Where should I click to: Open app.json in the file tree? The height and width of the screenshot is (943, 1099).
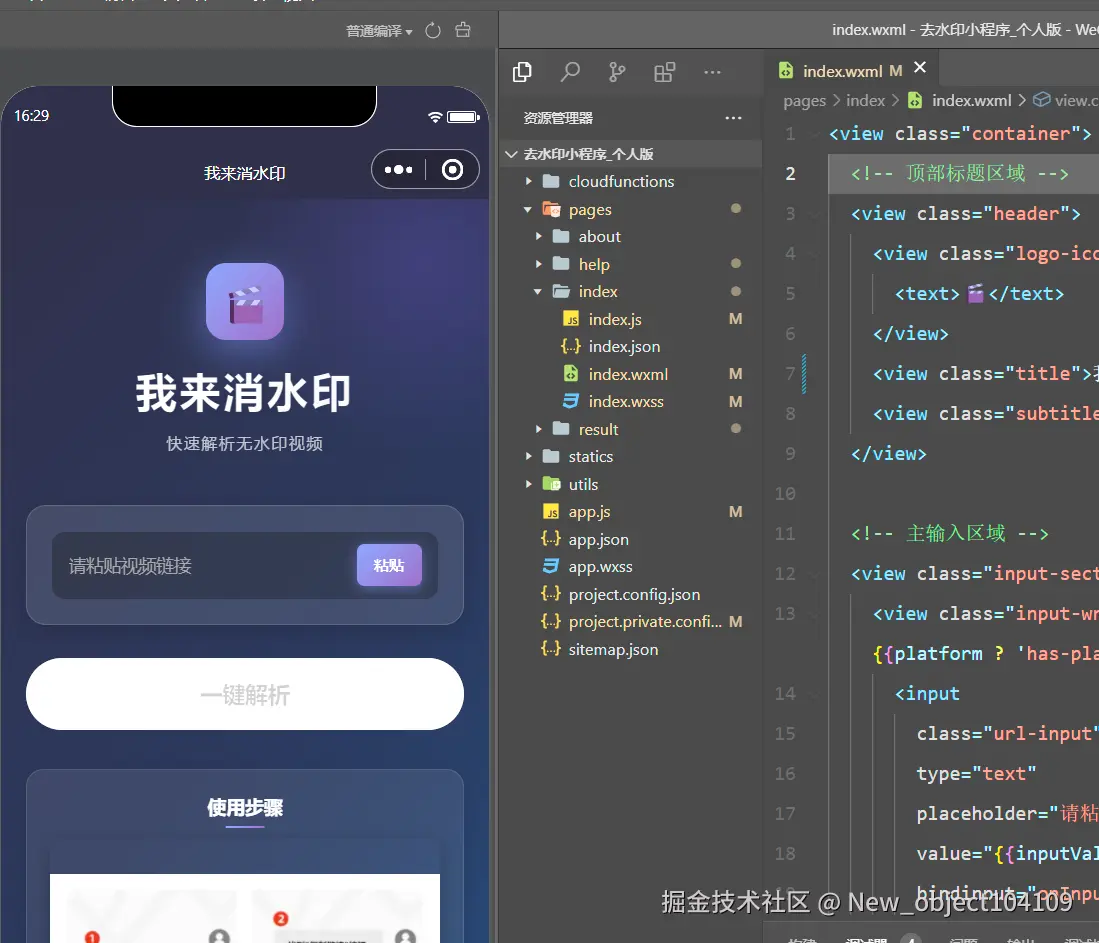pyautogui.click(x=599, y=539)
